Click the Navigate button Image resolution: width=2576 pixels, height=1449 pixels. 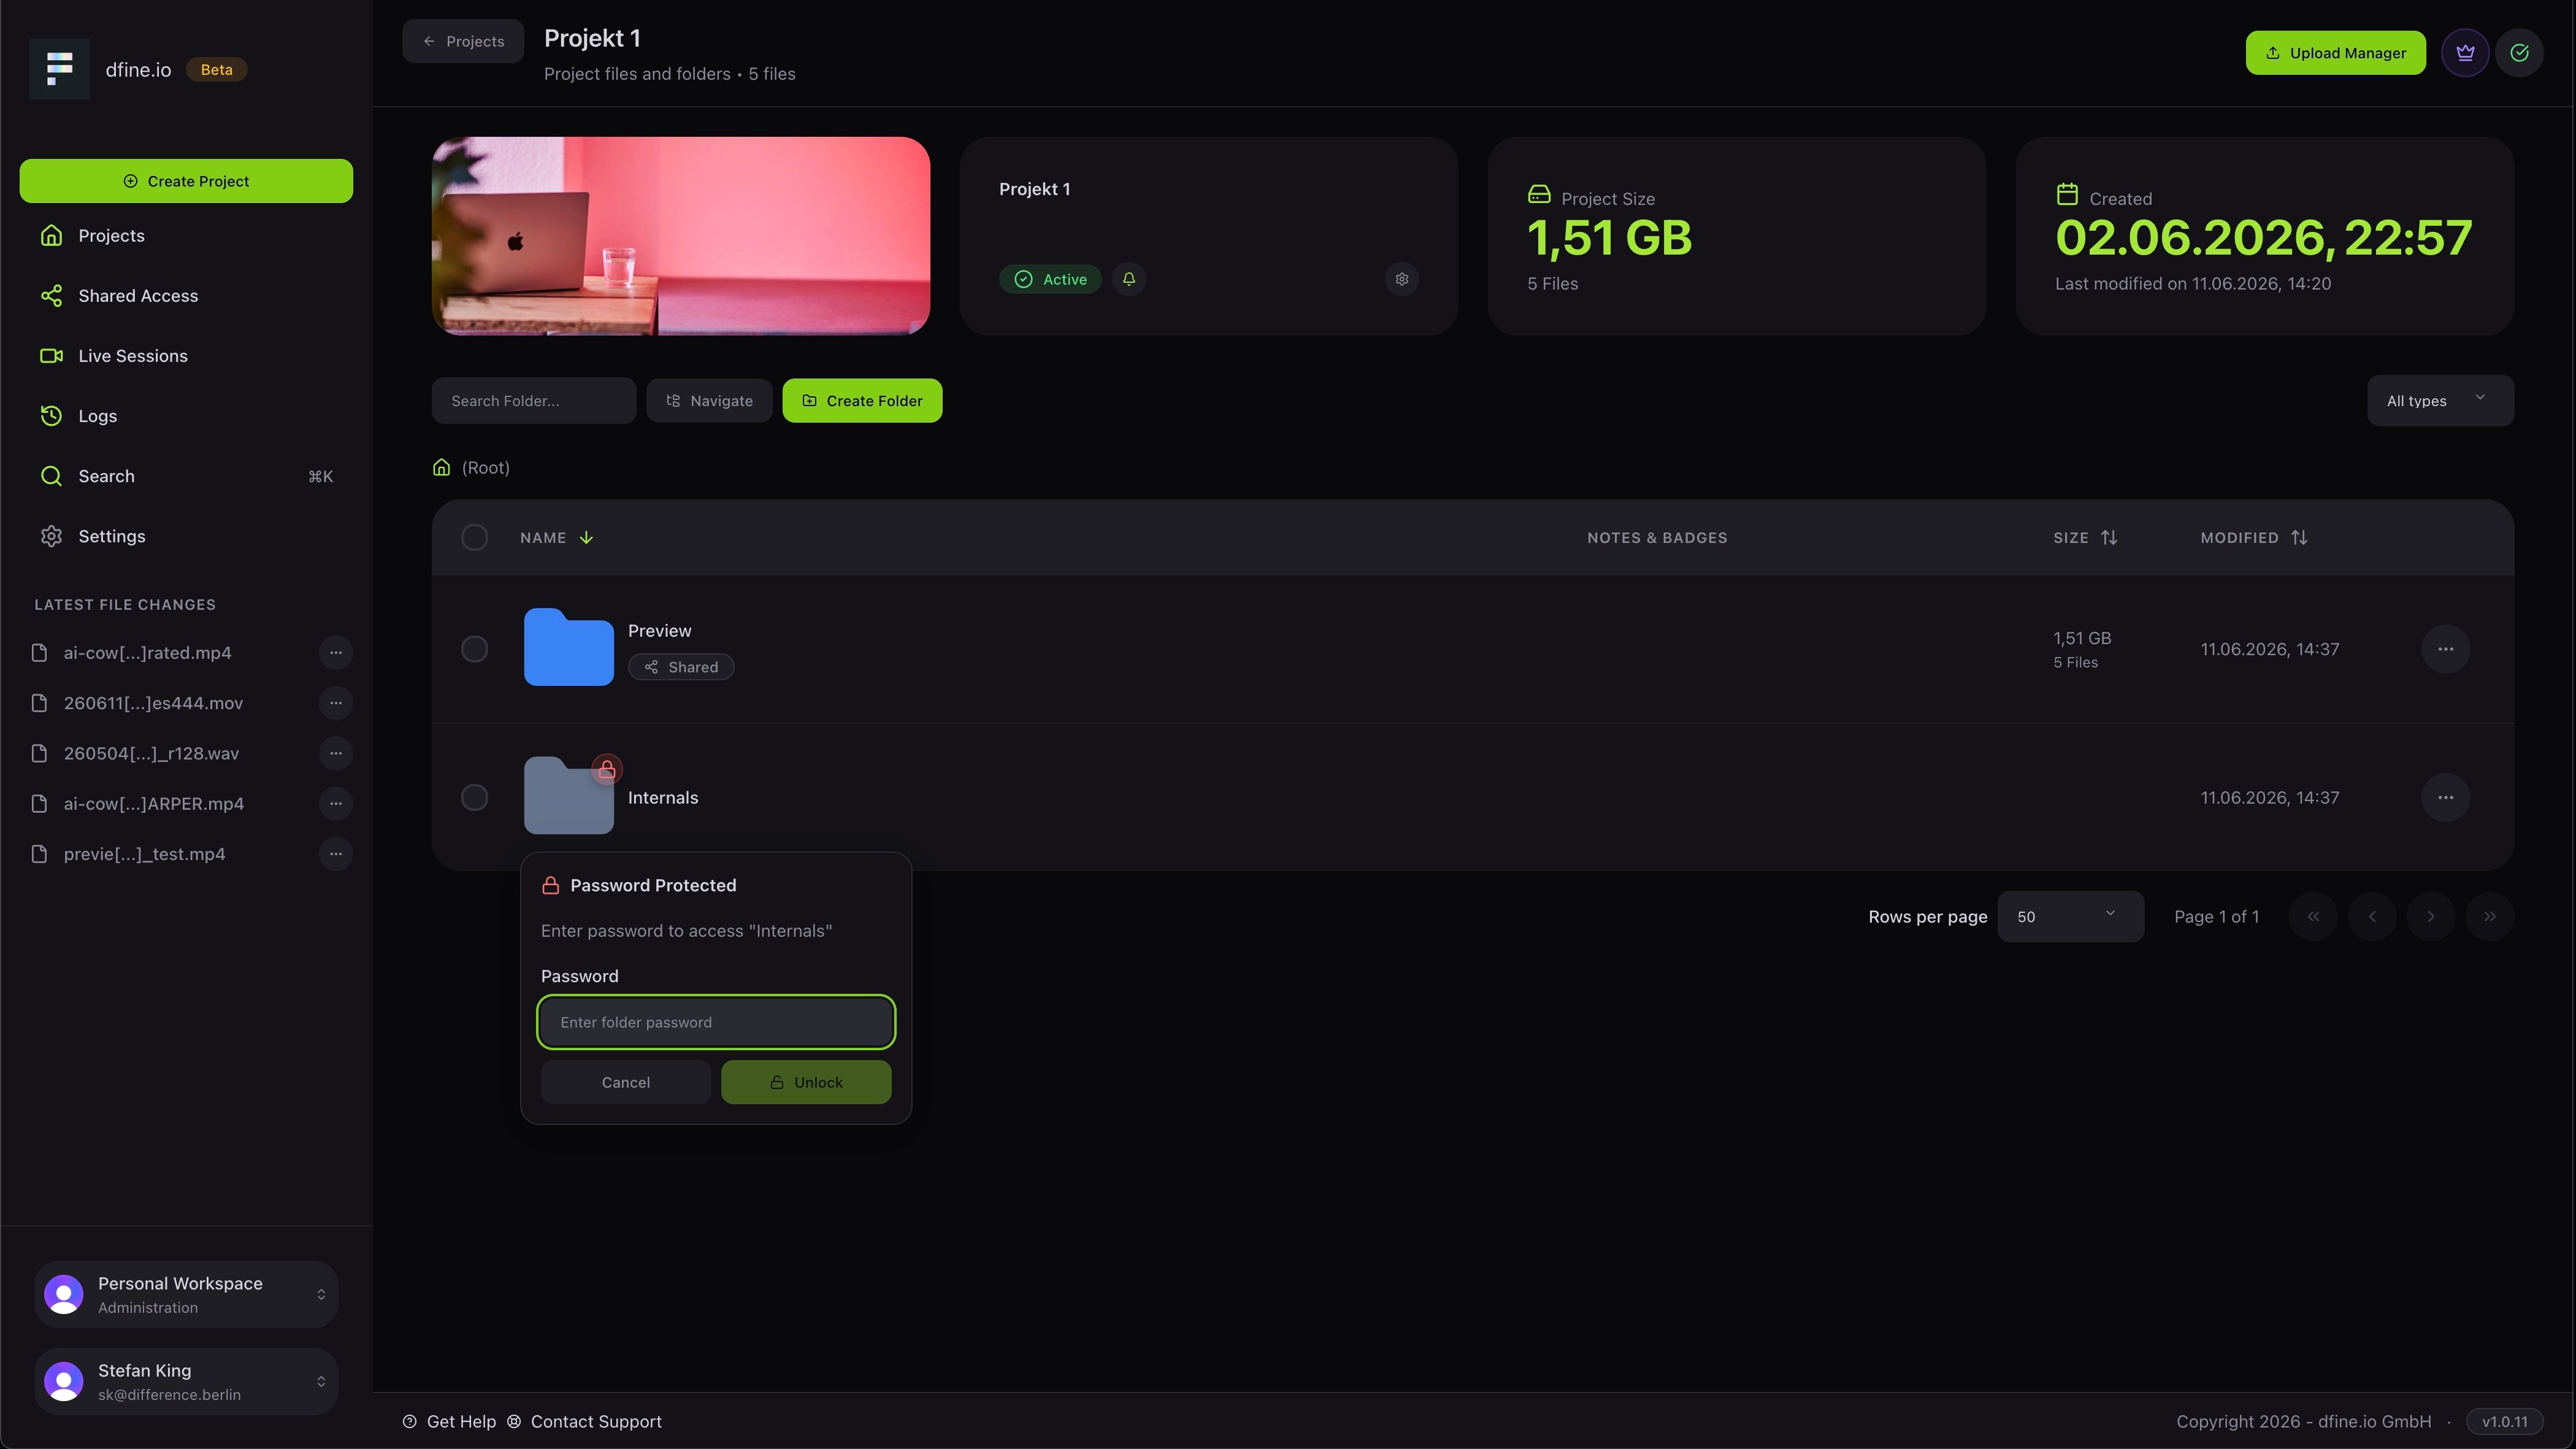(x=709, y=401)
